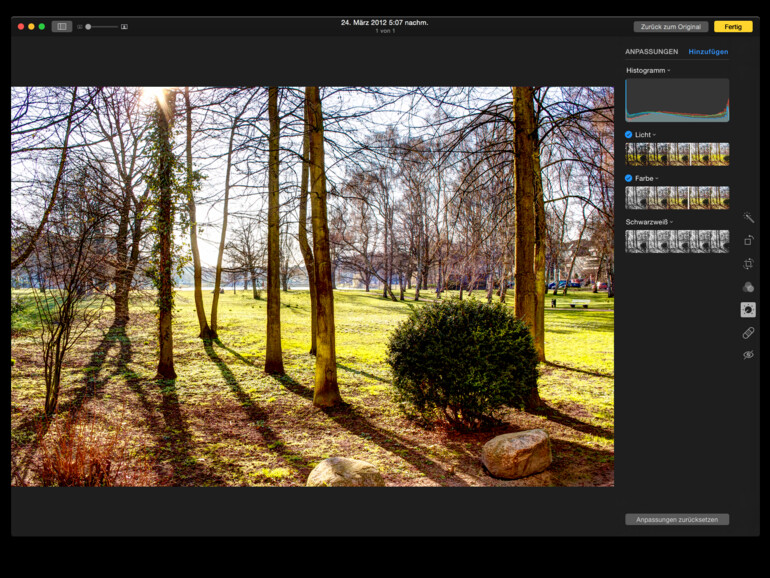Click the Schwarzweiß thumbnail strip slider
770x578 pixels.
[677, 241]
